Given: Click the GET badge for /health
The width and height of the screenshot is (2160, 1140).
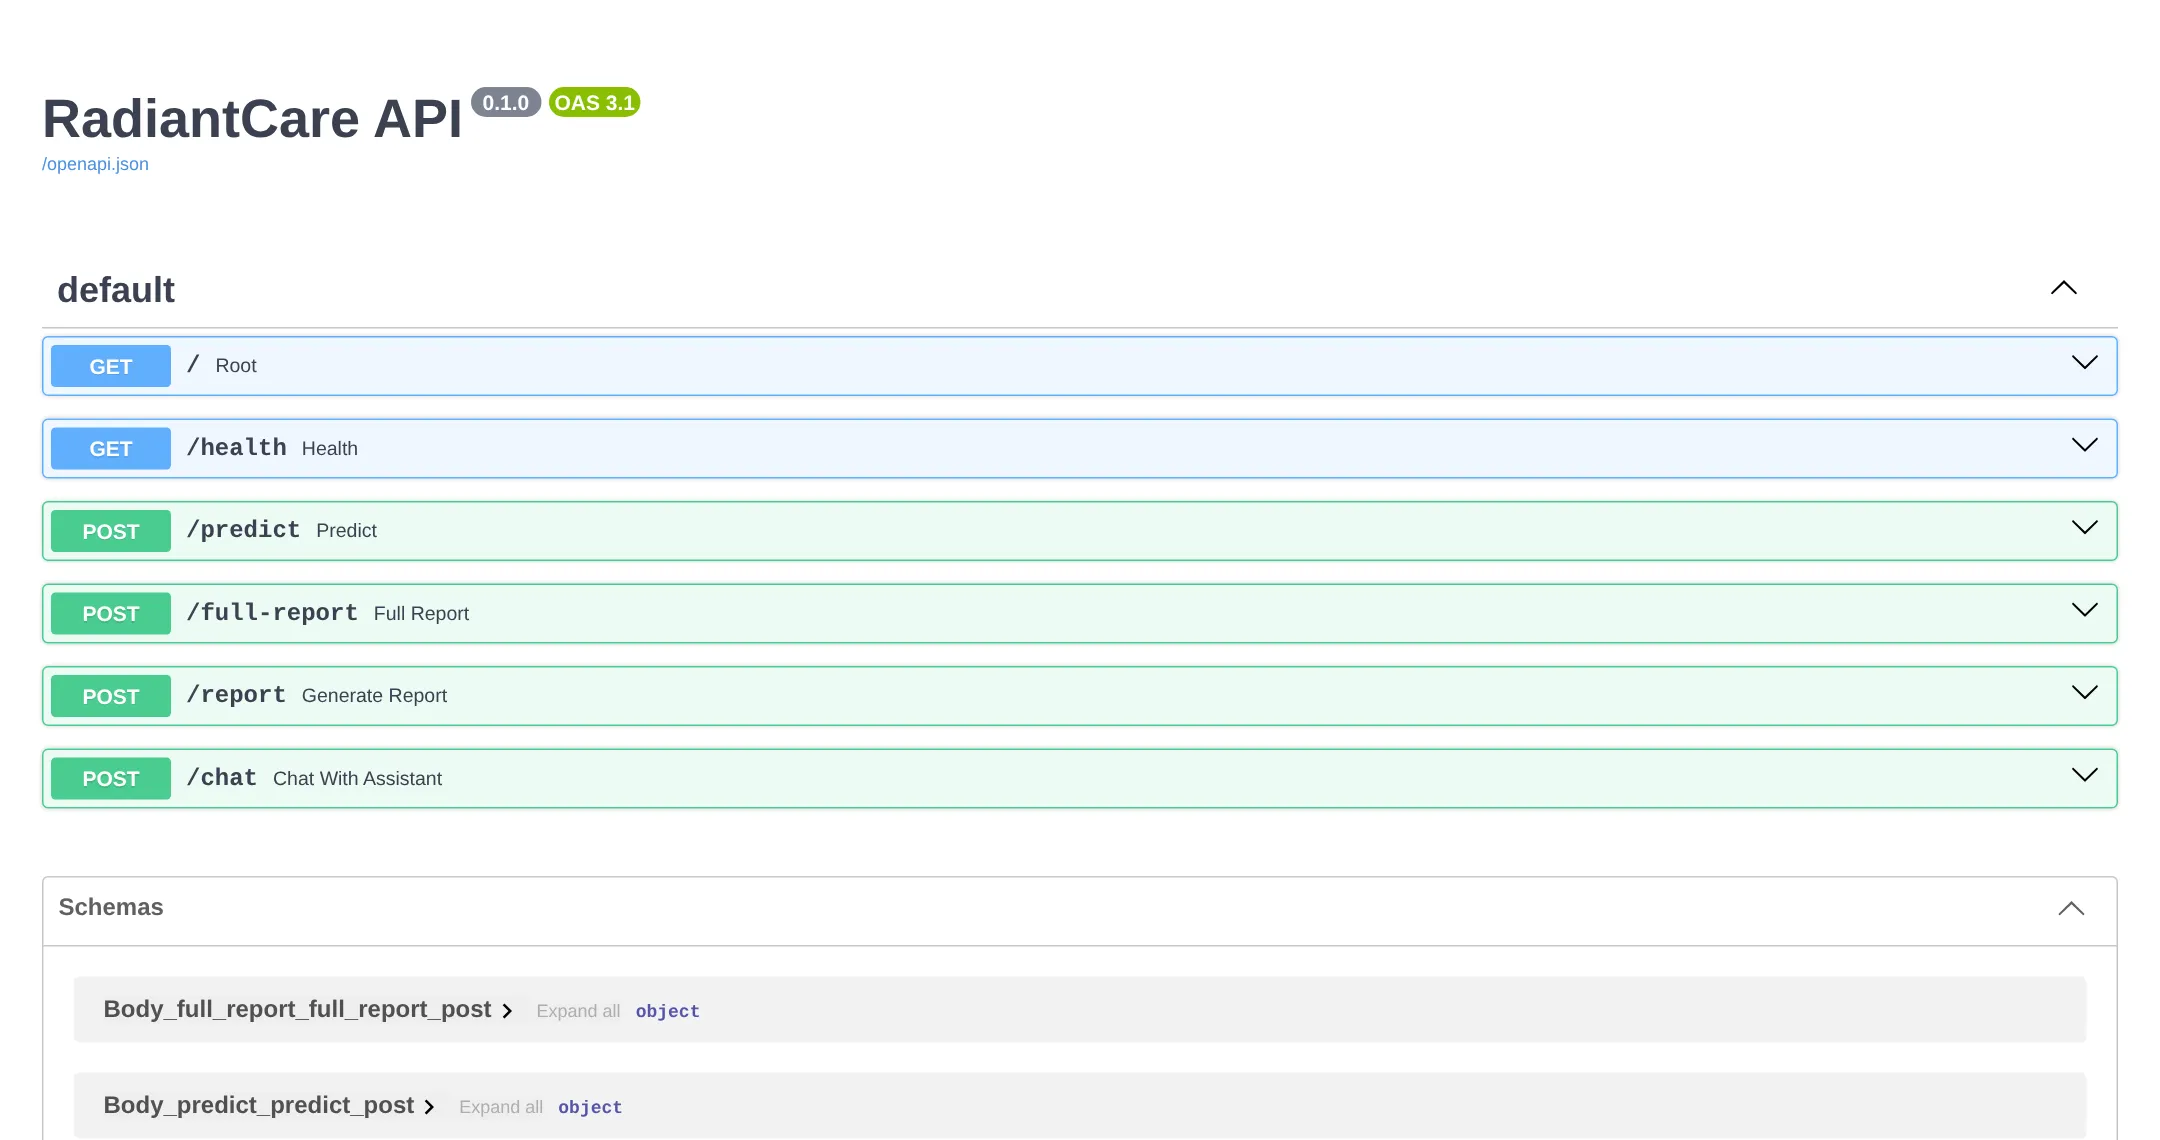Looking at the screenshot, I should pos(111,448).
